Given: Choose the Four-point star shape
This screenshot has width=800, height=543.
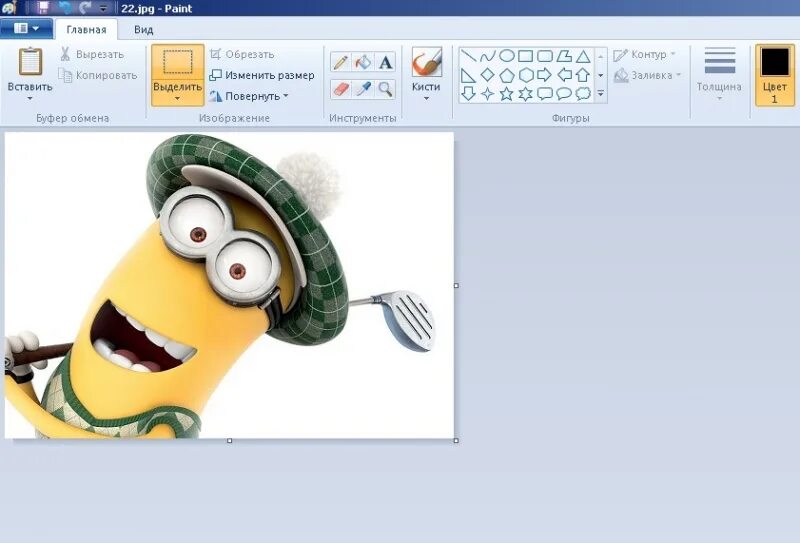Looking at the screenshot, I should point(487,93).
